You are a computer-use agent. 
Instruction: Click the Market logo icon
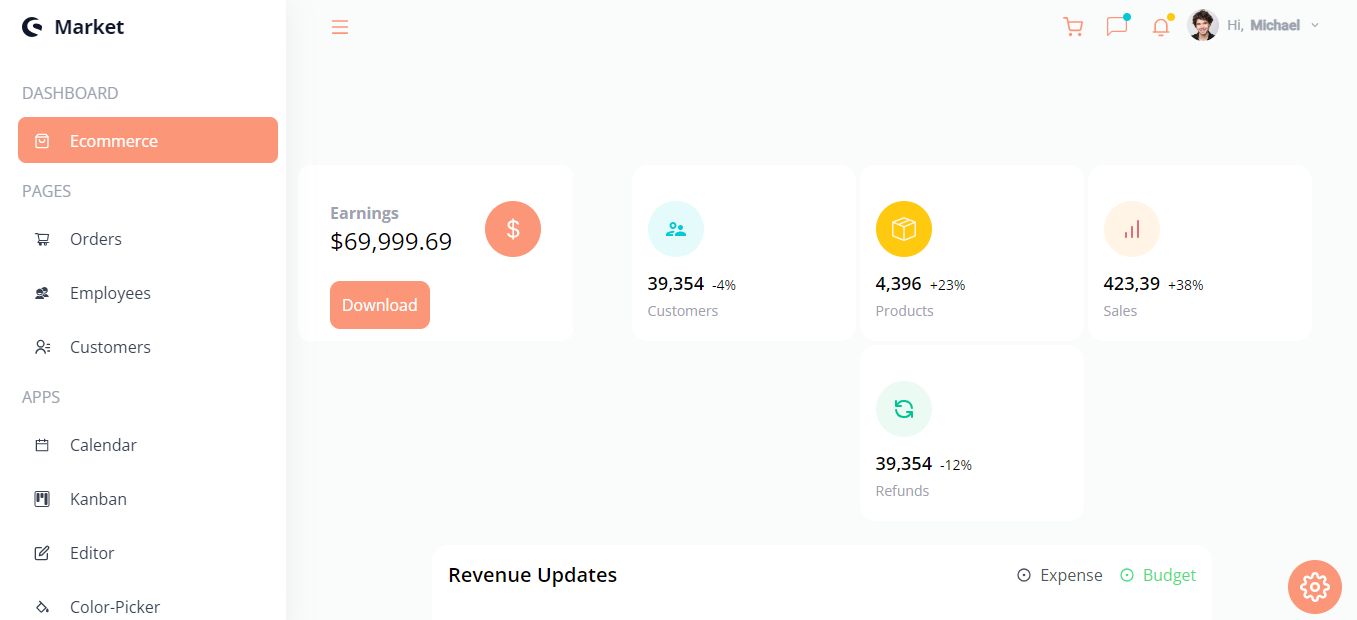(x=32, y=27)
